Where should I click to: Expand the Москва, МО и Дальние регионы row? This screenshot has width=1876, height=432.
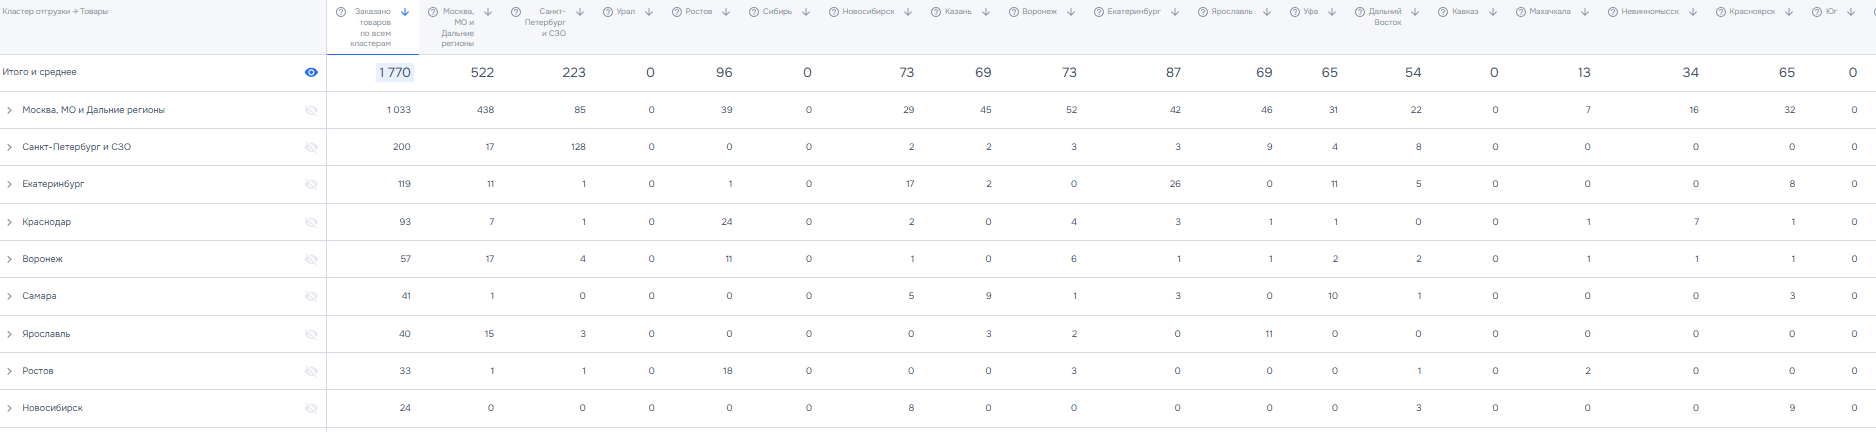click(x=9, y=110)
